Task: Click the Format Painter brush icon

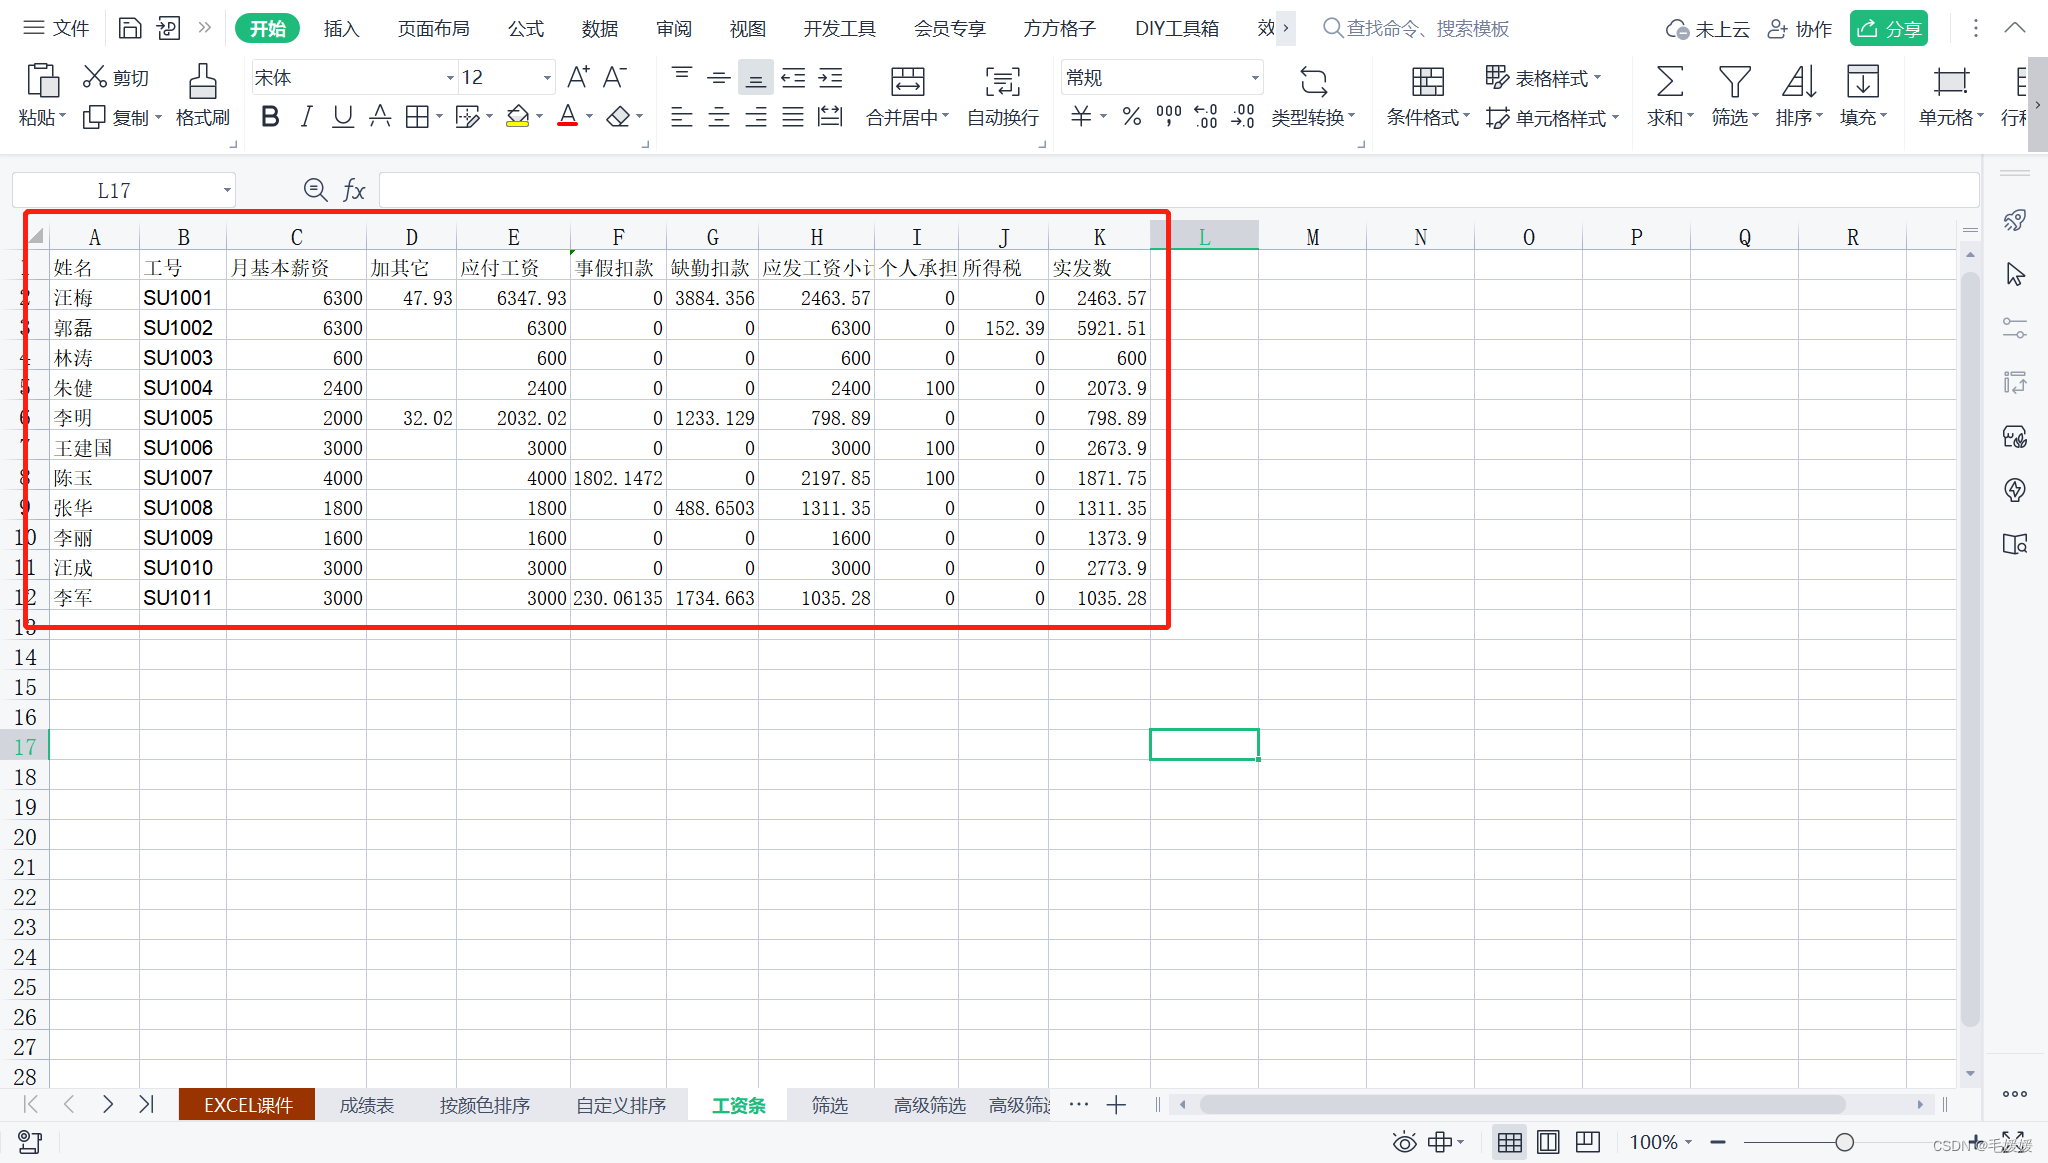Action: (x=202, y=82)
